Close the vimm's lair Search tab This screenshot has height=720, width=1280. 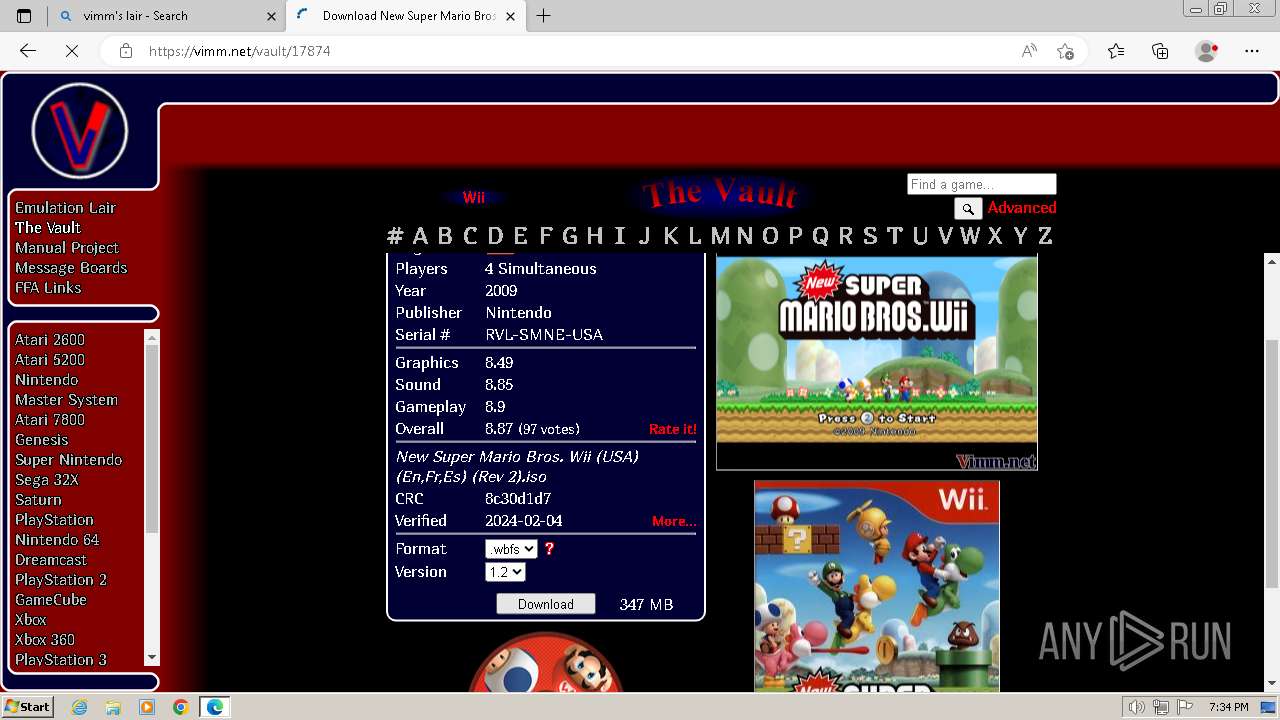pos(272,16)
